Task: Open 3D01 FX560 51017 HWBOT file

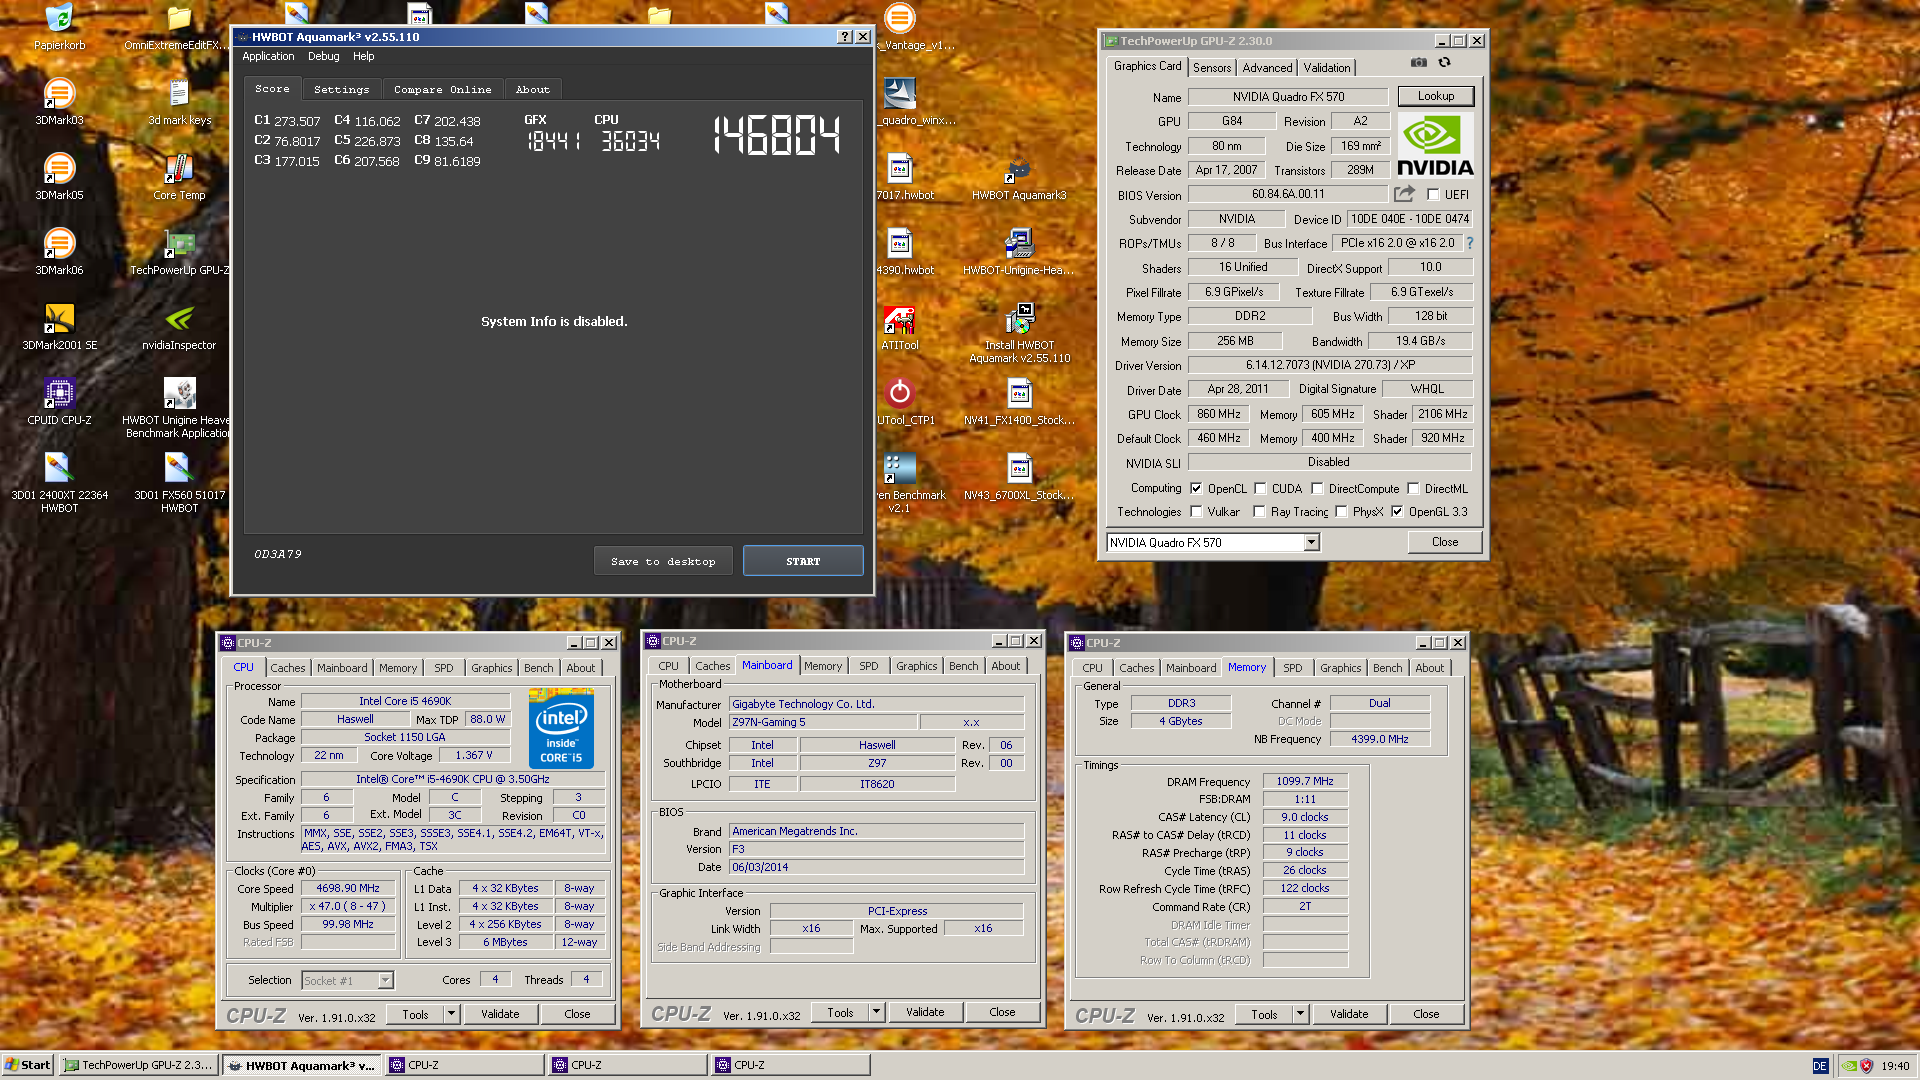Action: click(179, 482)
